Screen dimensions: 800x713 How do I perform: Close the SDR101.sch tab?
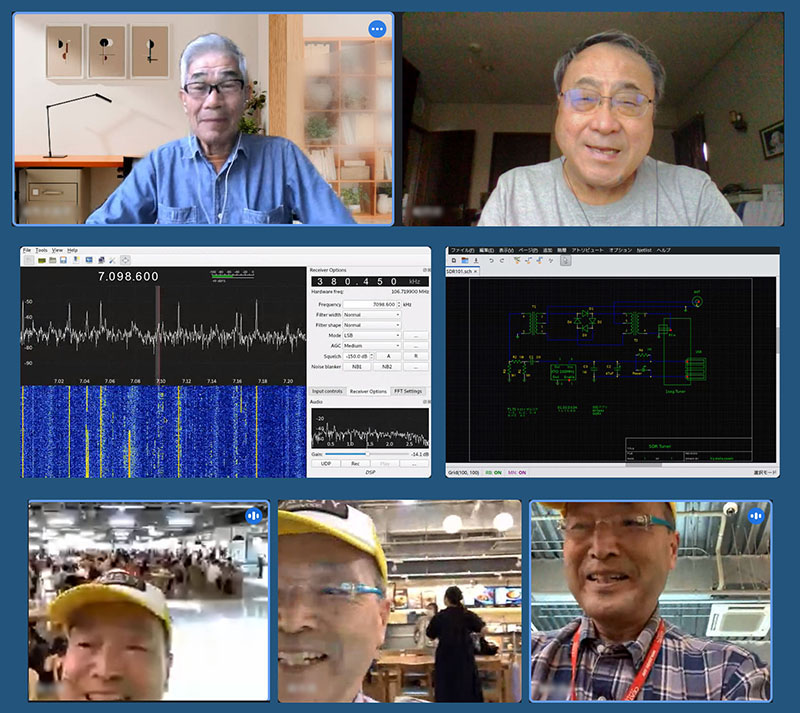476,272
